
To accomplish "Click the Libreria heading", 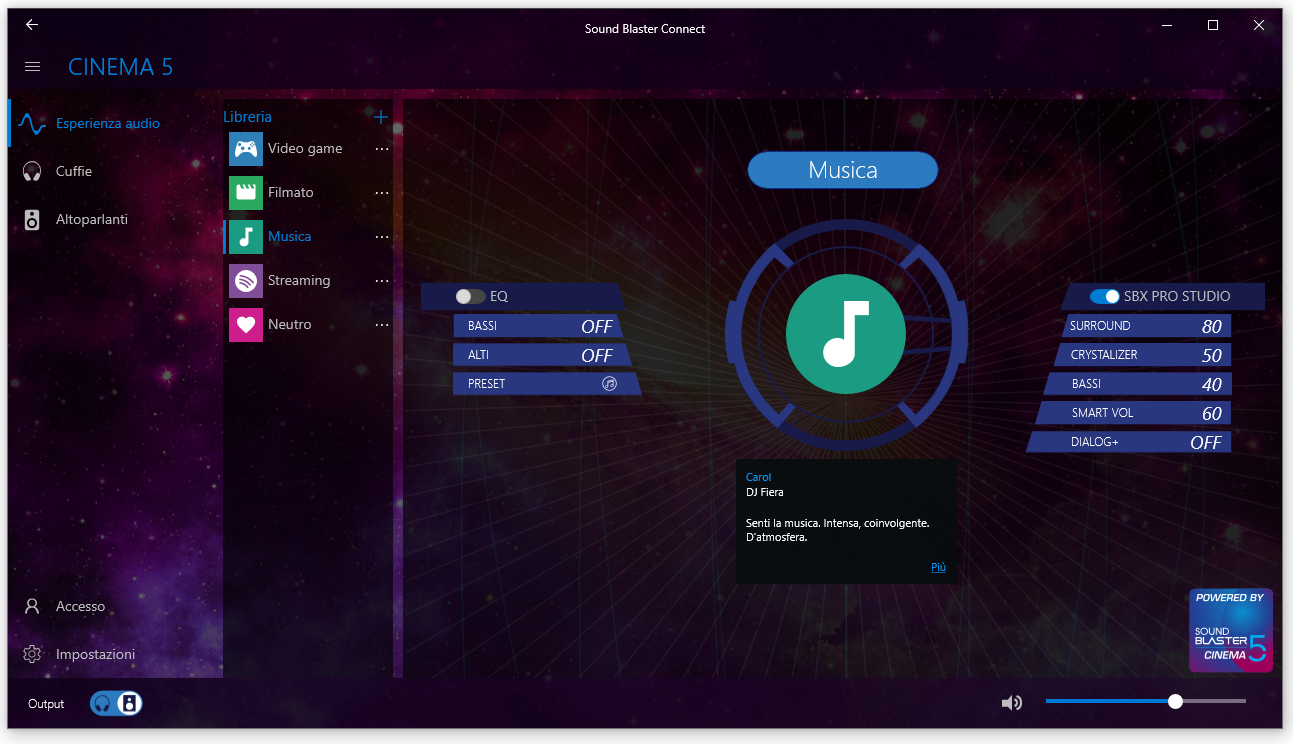I will point(247,117).
